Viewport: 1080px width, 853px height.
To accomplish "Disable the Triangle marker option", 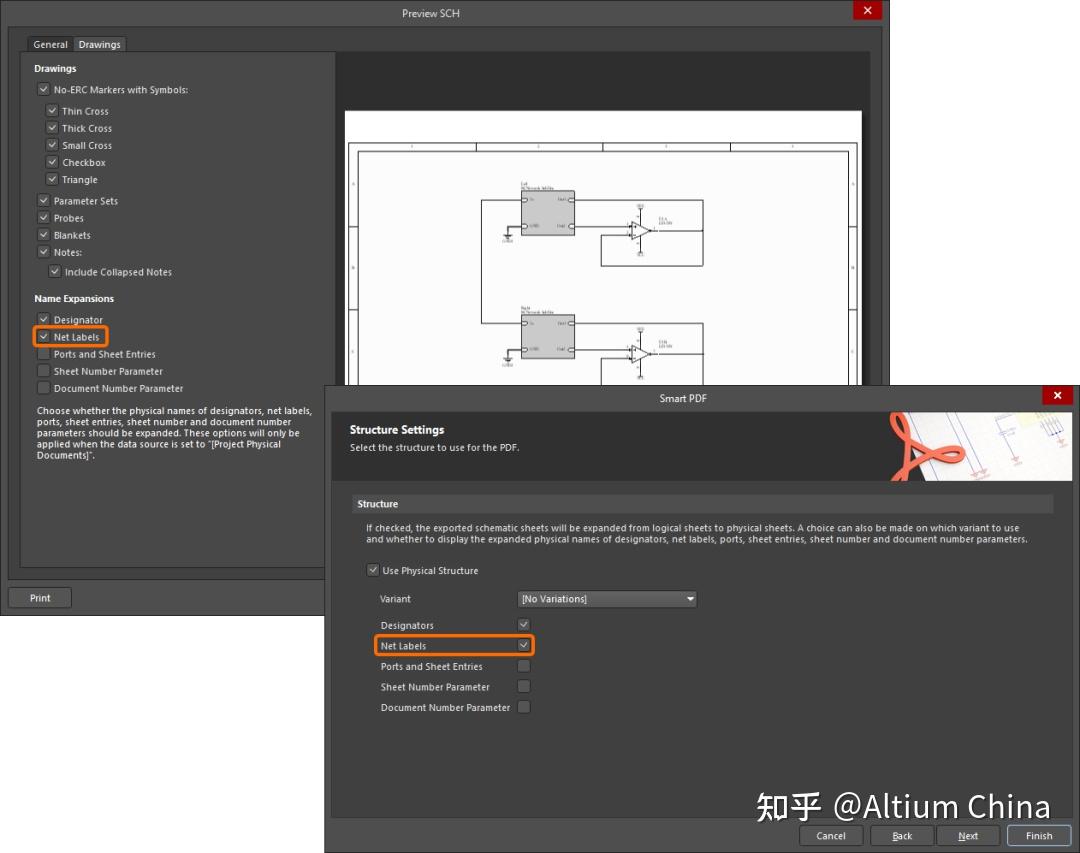I will [53, 179].
